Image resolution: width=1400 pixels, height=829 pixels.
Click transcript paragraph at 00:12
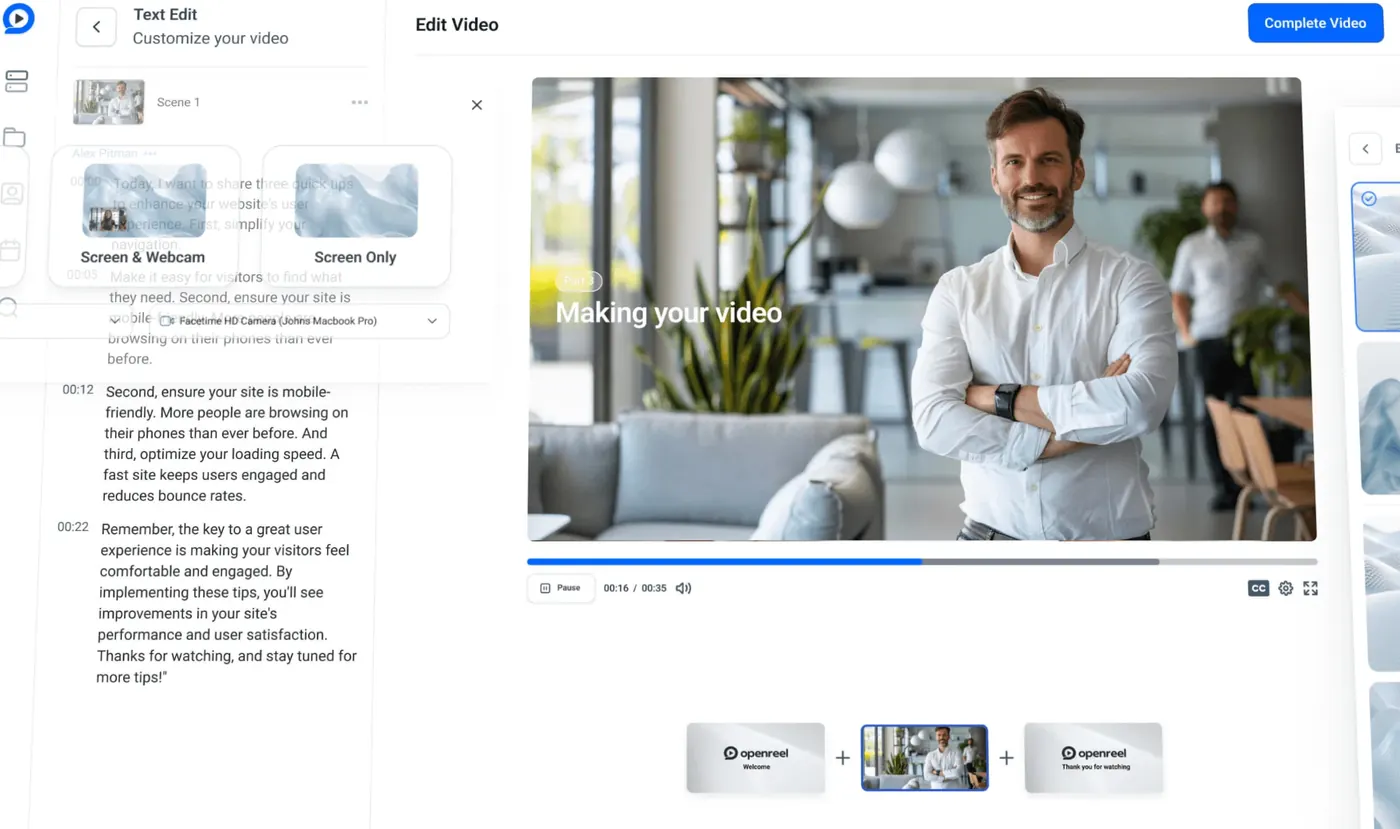(x=227, y=443)
